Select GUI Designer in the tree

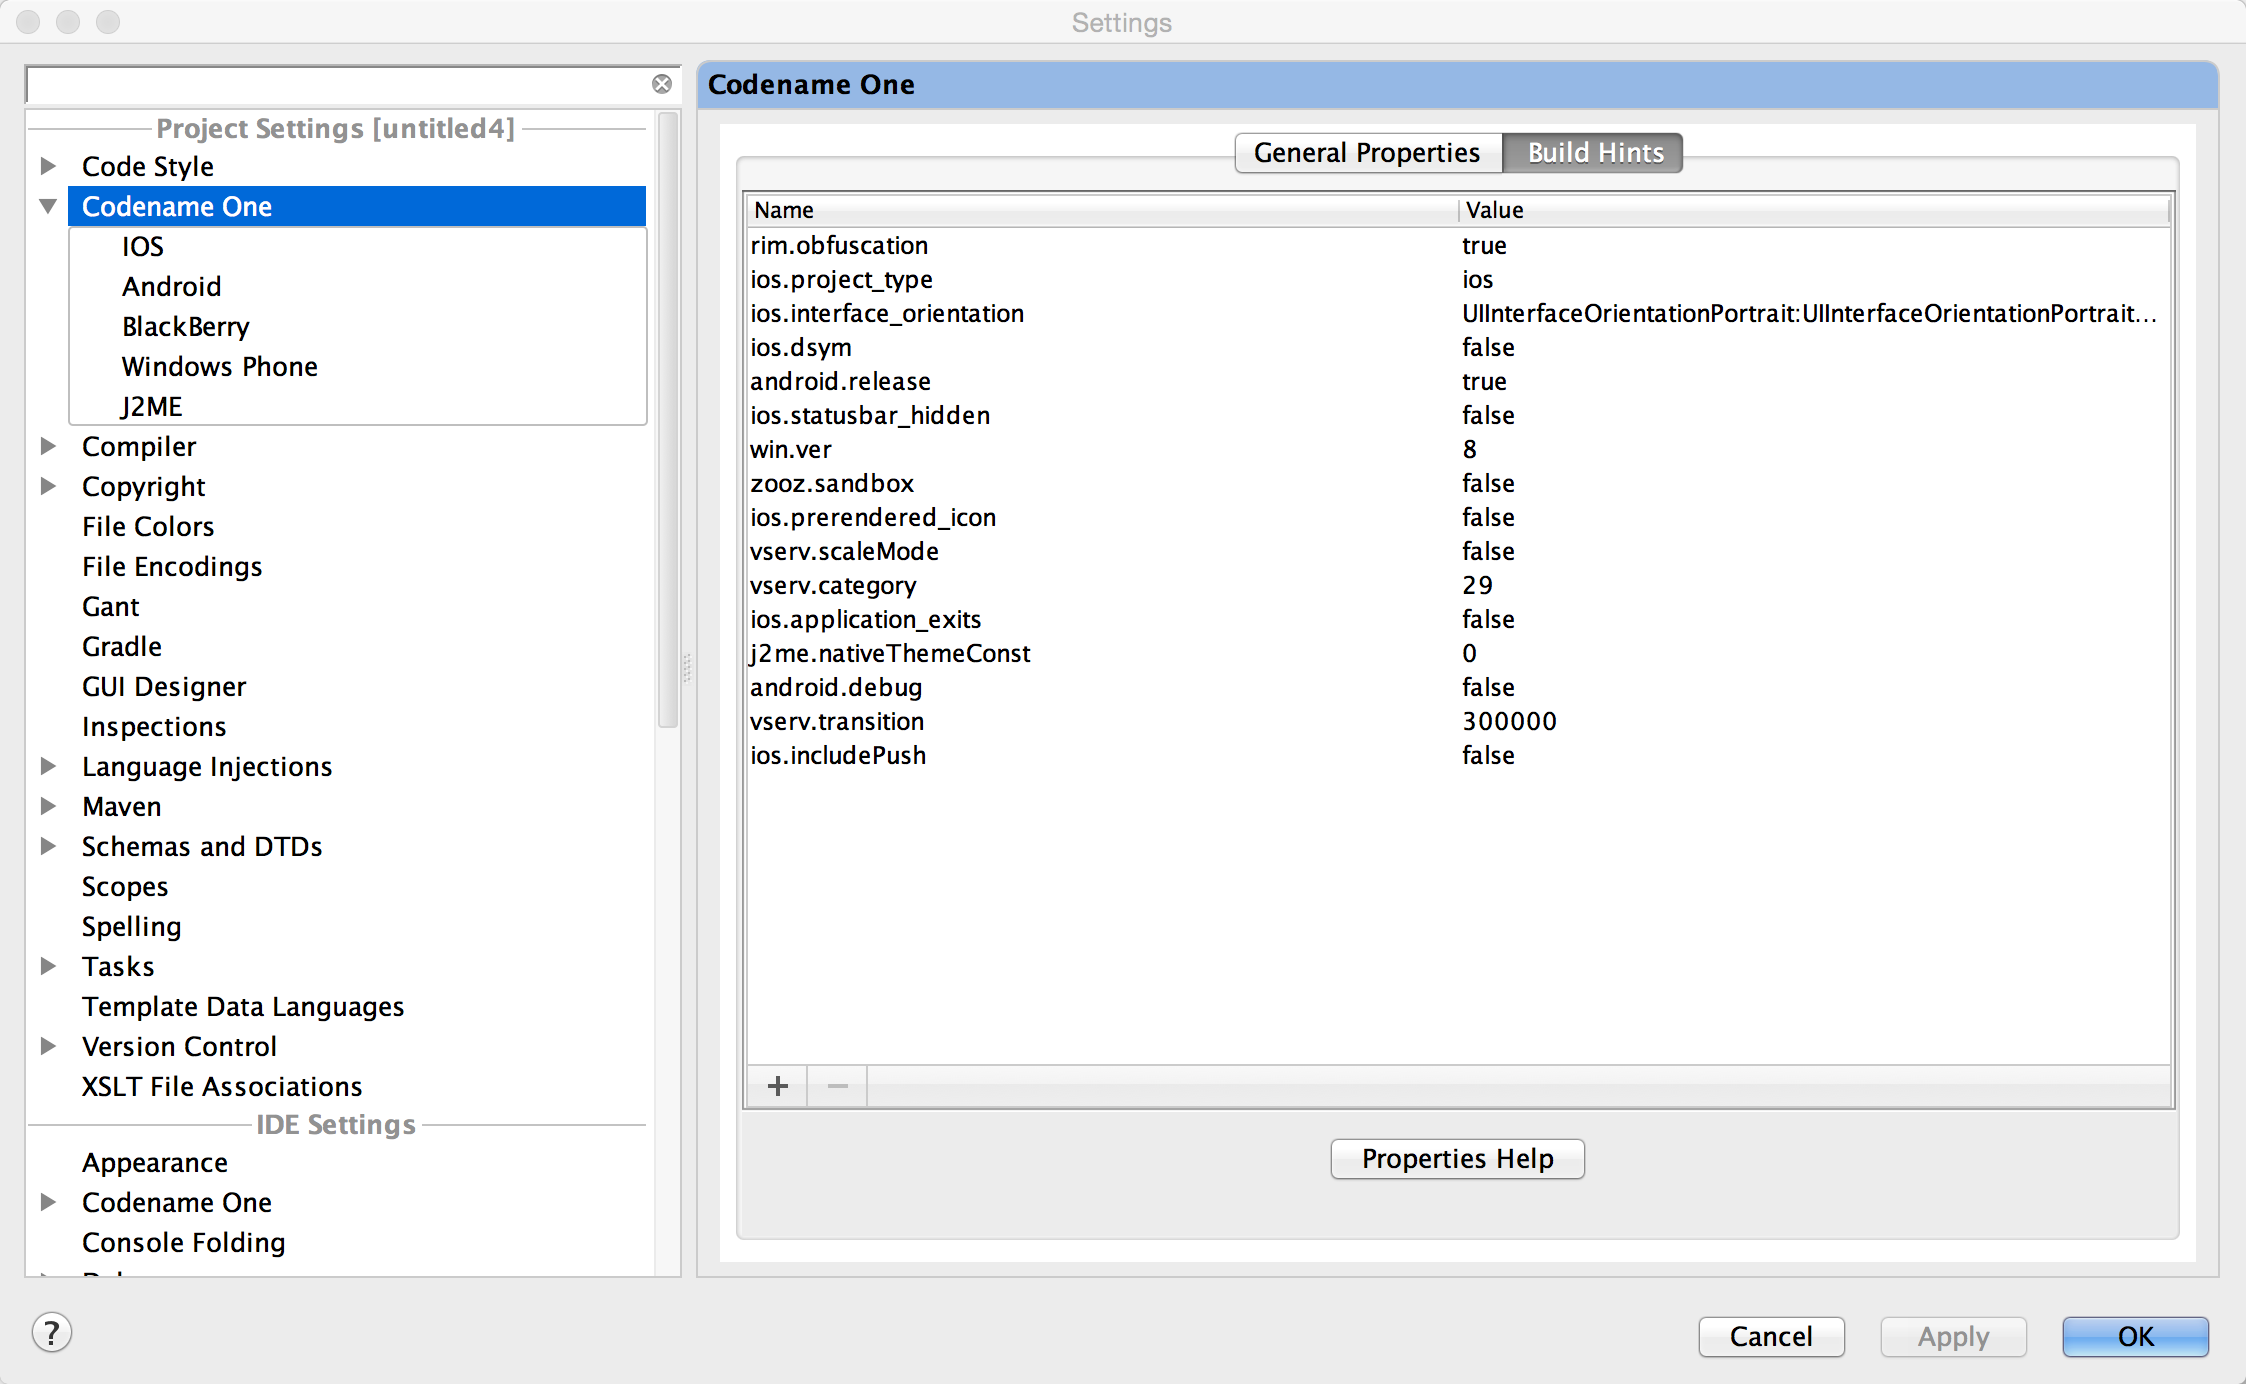[164, 686]
